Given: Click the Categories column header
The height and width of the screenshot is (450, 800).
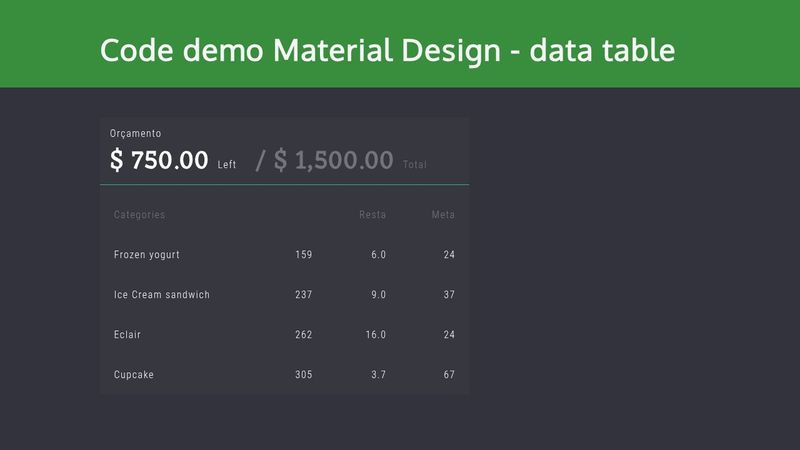Looking at the screenshot, I should point(140,215).
